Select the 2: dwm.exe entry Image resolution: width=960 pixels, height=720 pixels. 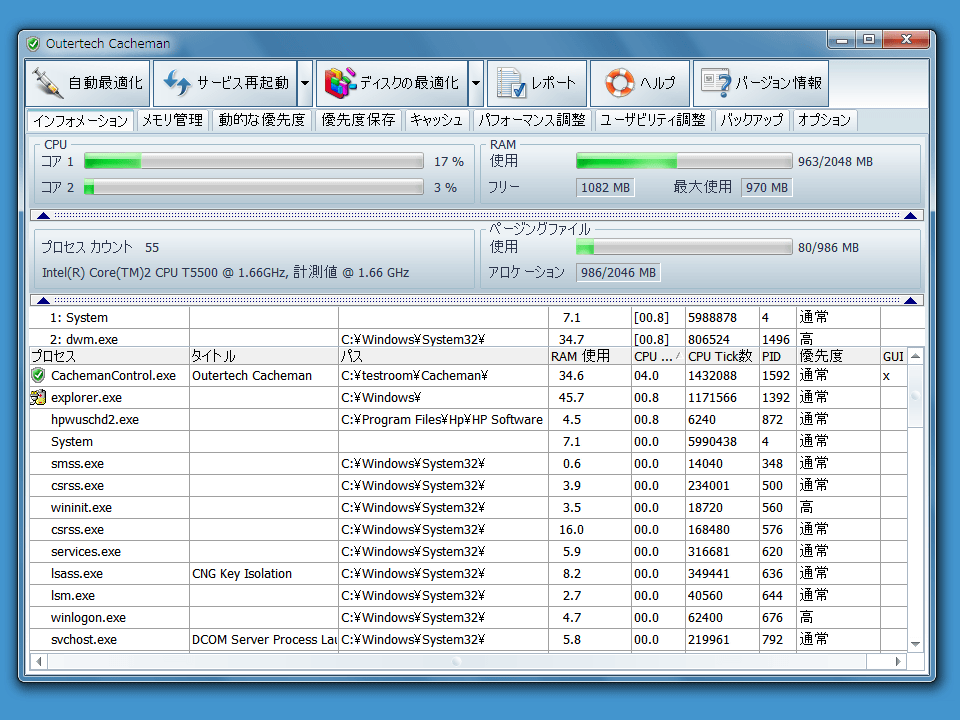(x=476, y=339)
